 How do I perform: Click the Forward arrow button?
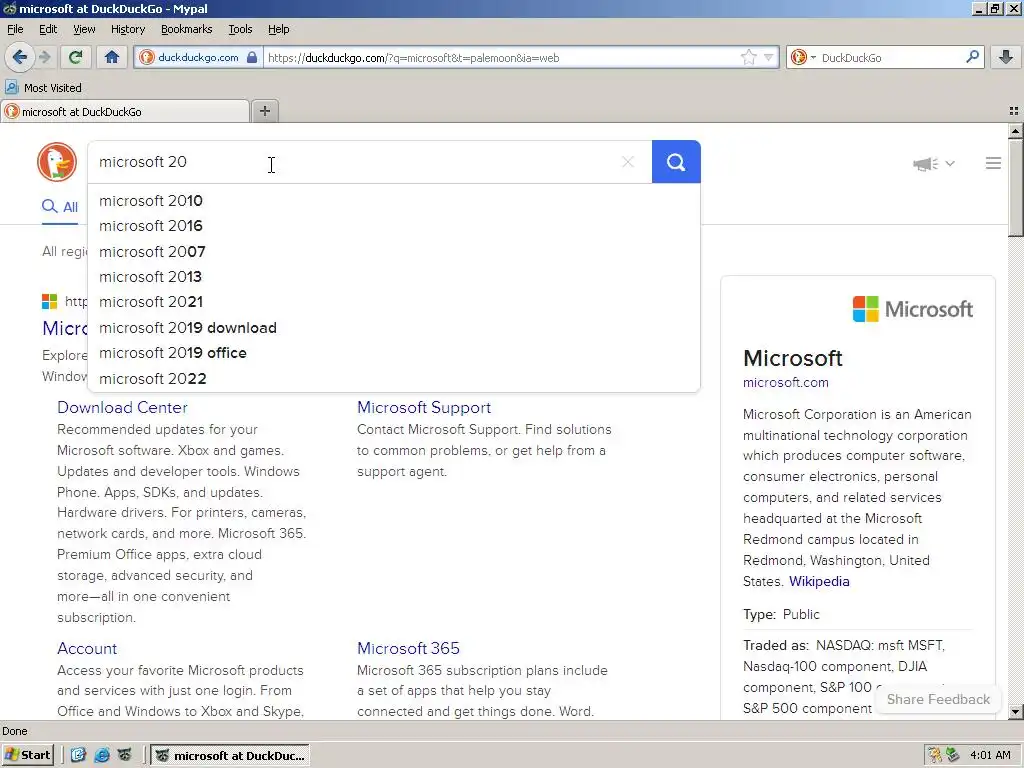click(44, 57)
